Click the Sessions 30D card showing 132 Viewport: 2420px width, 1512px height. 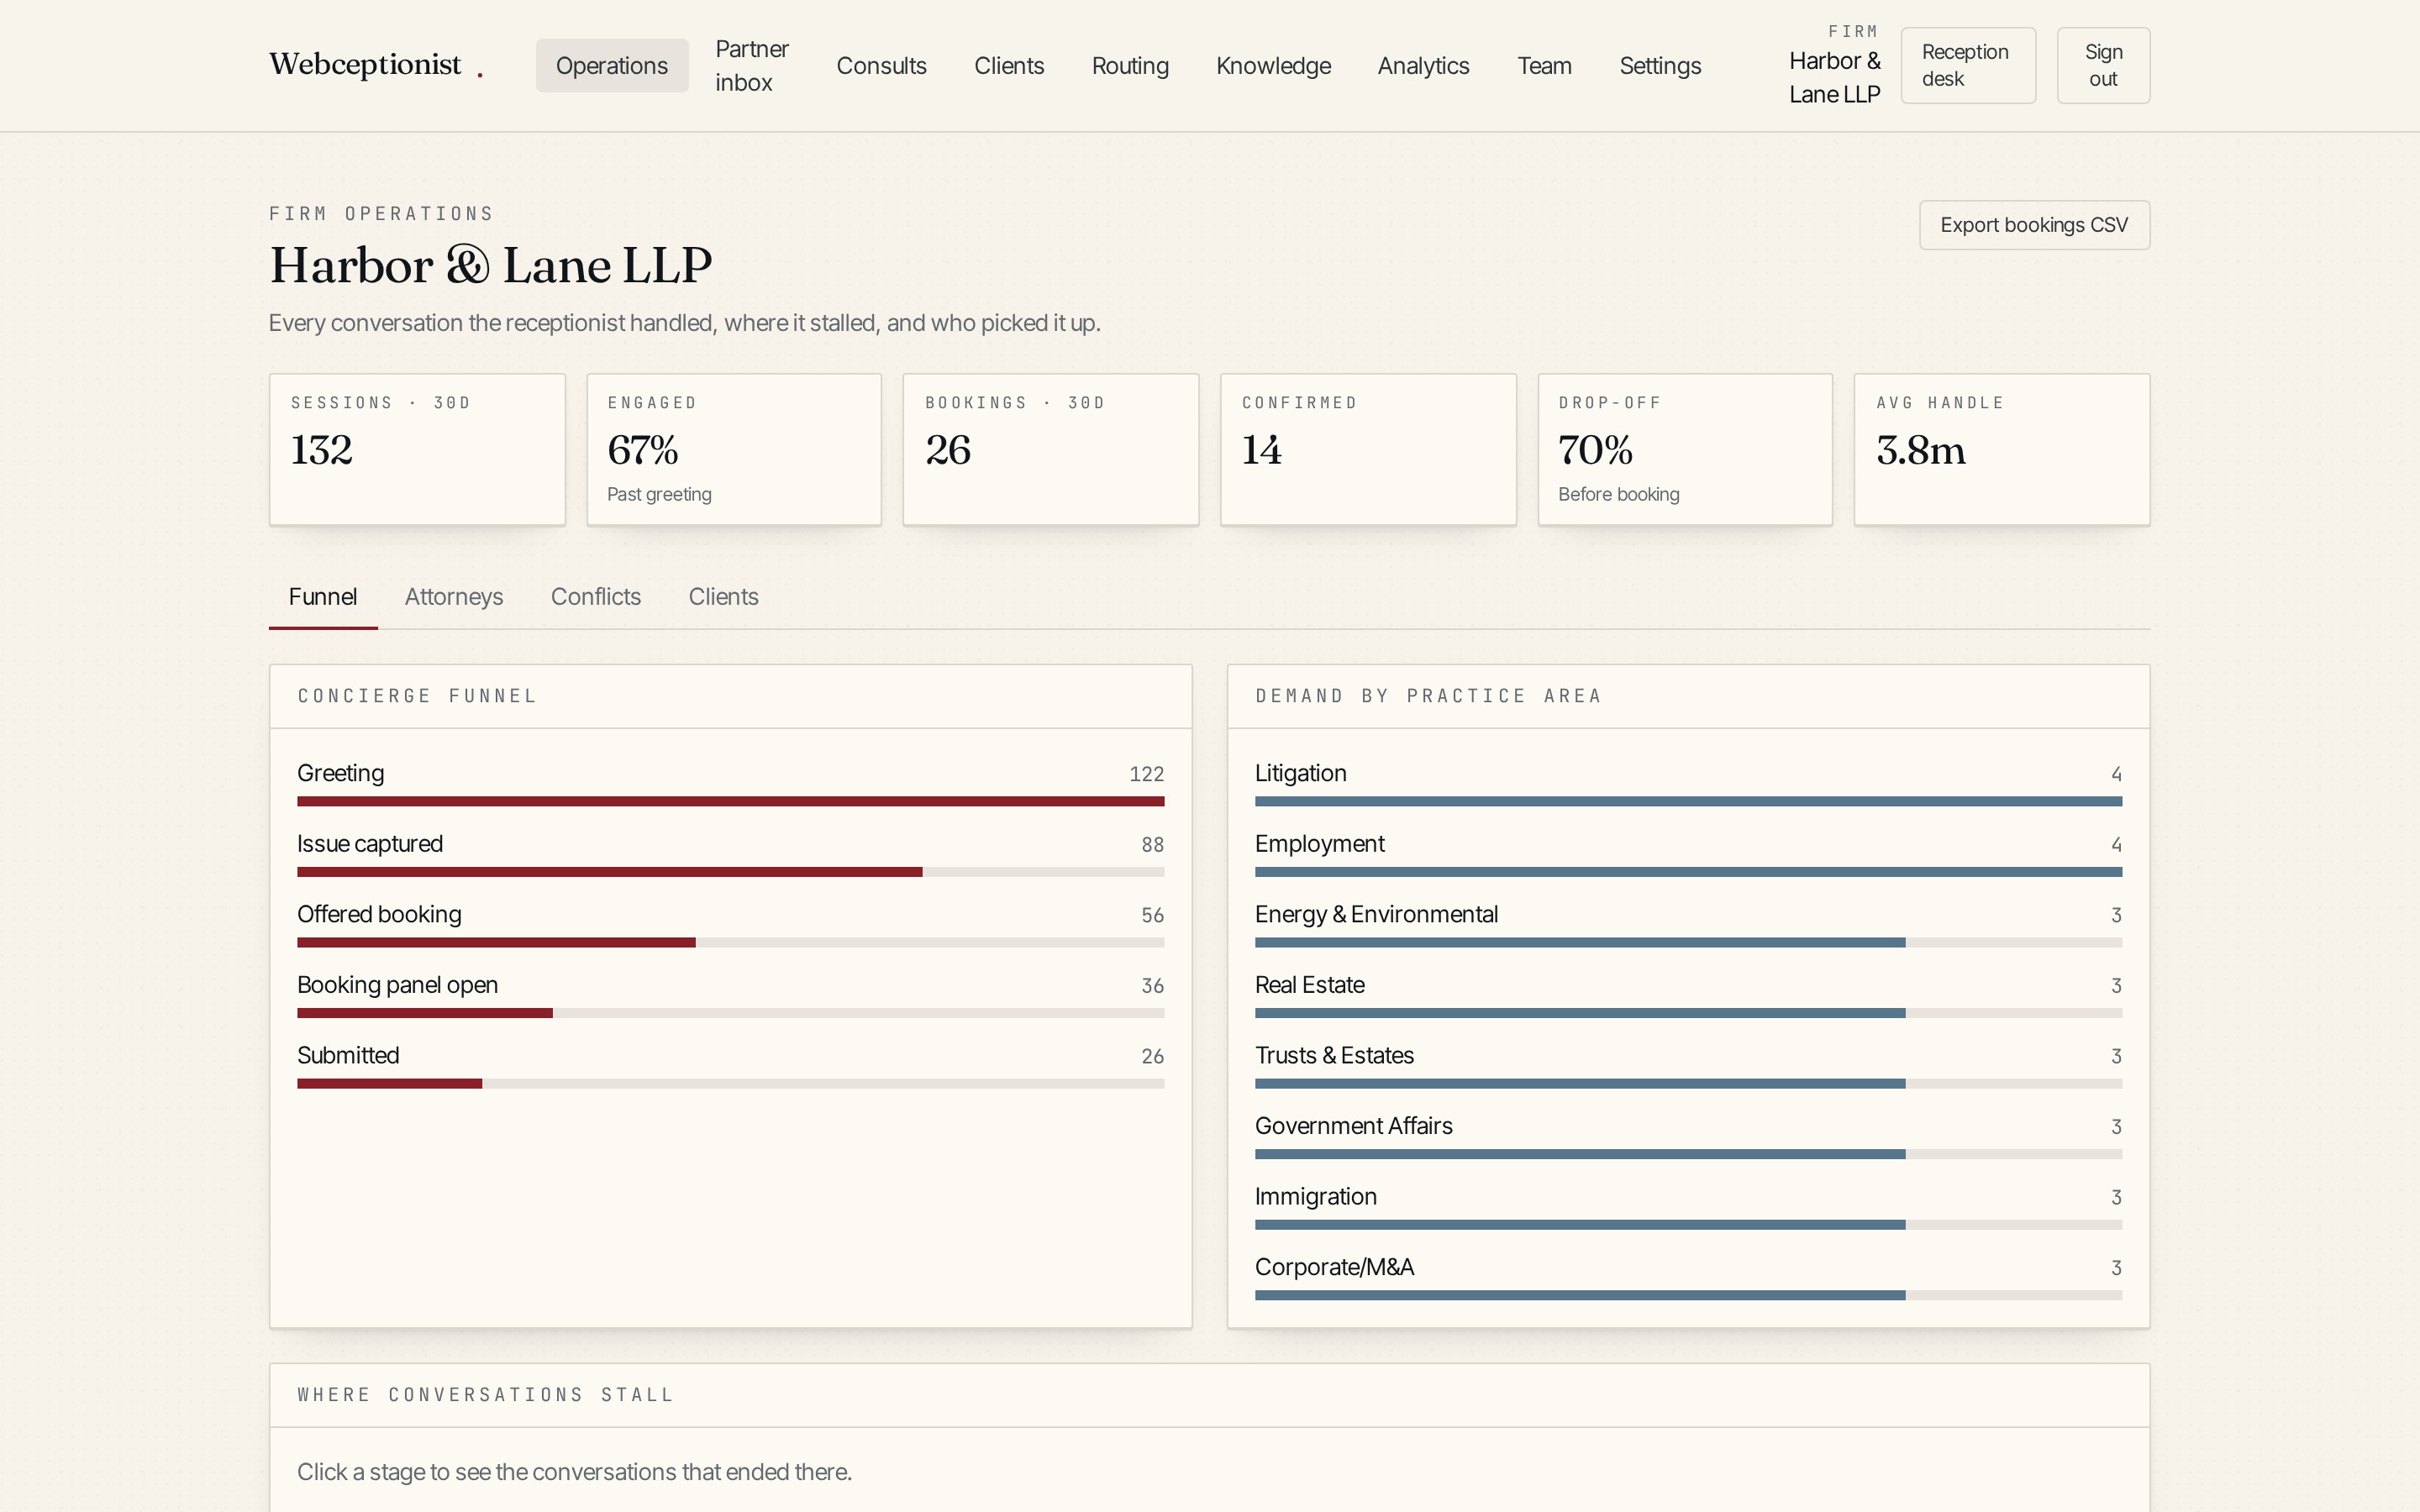pyautogui.click(x=417, y=449)
